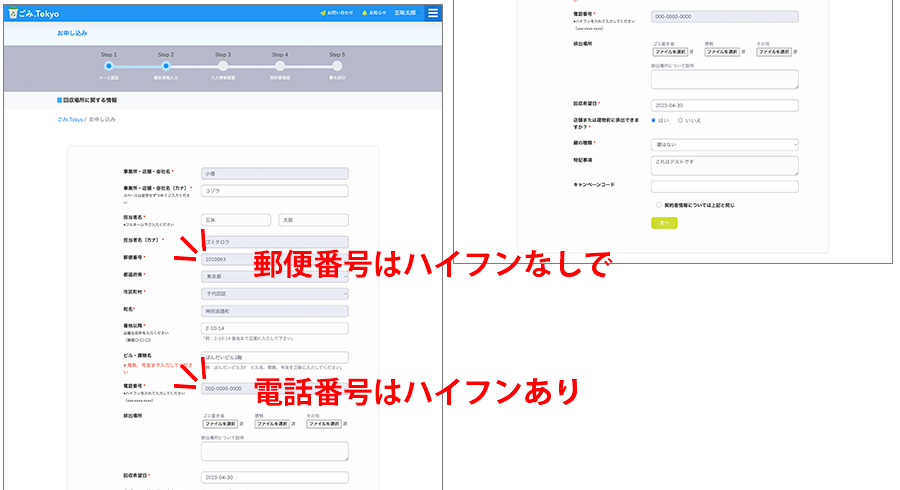Viewport: 900px width, 490px height.
Task: Open the 鍵の種類 dropdown showing 鍵はない
Action: pyautogui.click(x=724, y=145)
